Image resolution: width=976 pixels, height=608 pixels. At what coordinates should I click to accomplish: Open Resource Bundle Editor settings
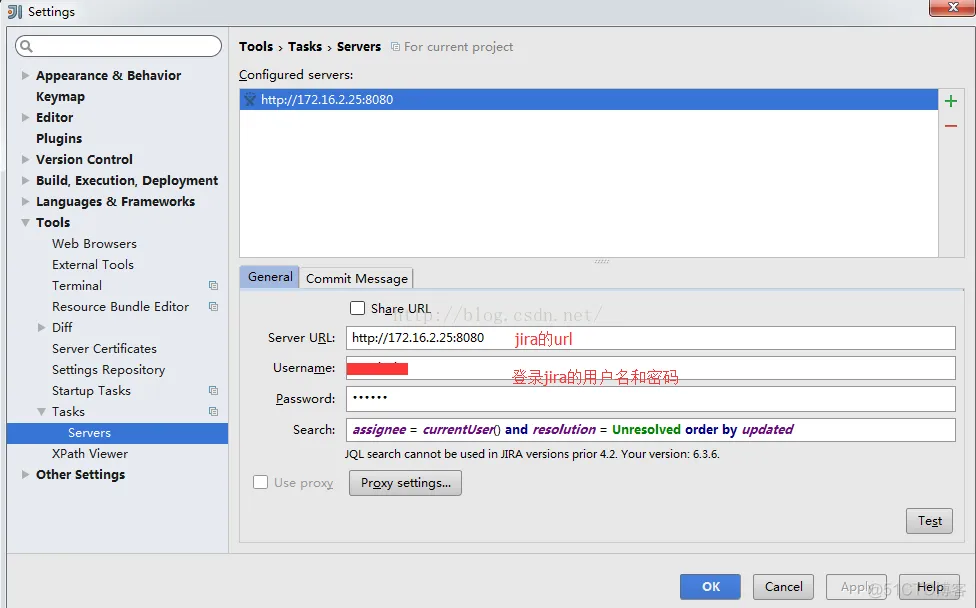click(120, 307)
